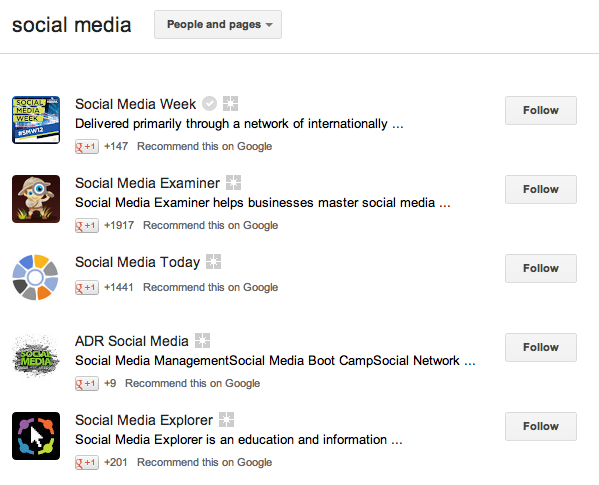Click the description 'Delivered primarily through a network of internationally ...'

pyautogui.click(x=239, y=124)
